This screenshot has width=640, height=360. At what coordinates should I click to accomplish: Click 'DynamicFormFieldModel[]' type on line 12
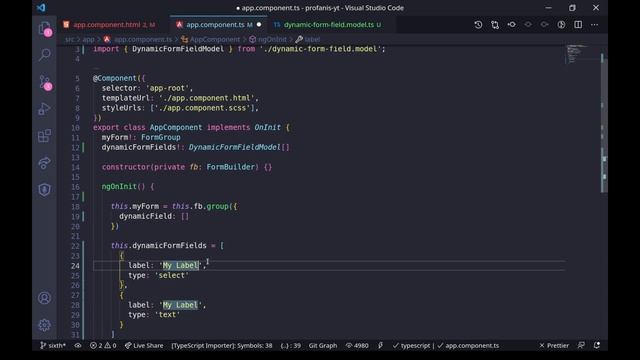239,147
